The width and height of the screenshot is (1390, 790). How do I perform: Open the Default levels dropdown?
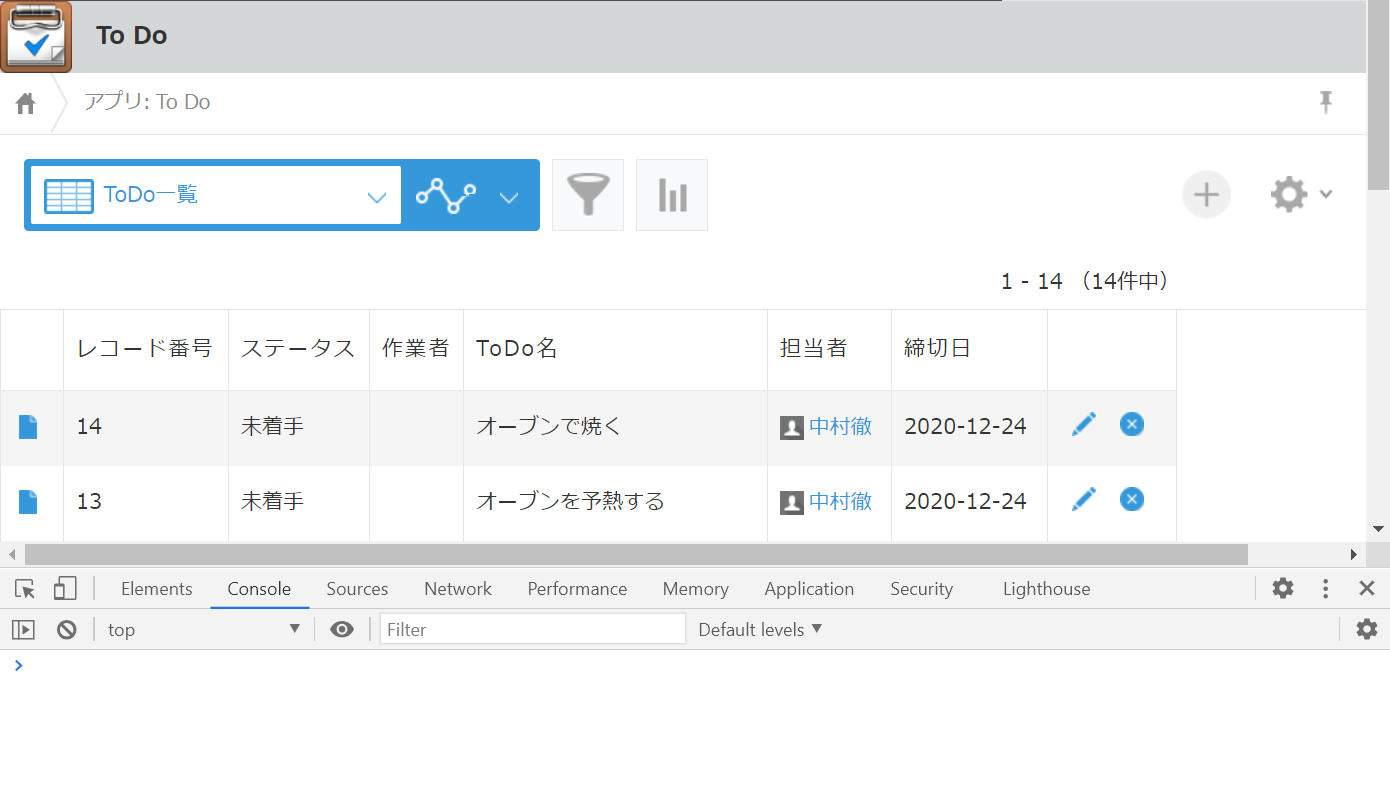pyautogui.click(x=760, y=630)
